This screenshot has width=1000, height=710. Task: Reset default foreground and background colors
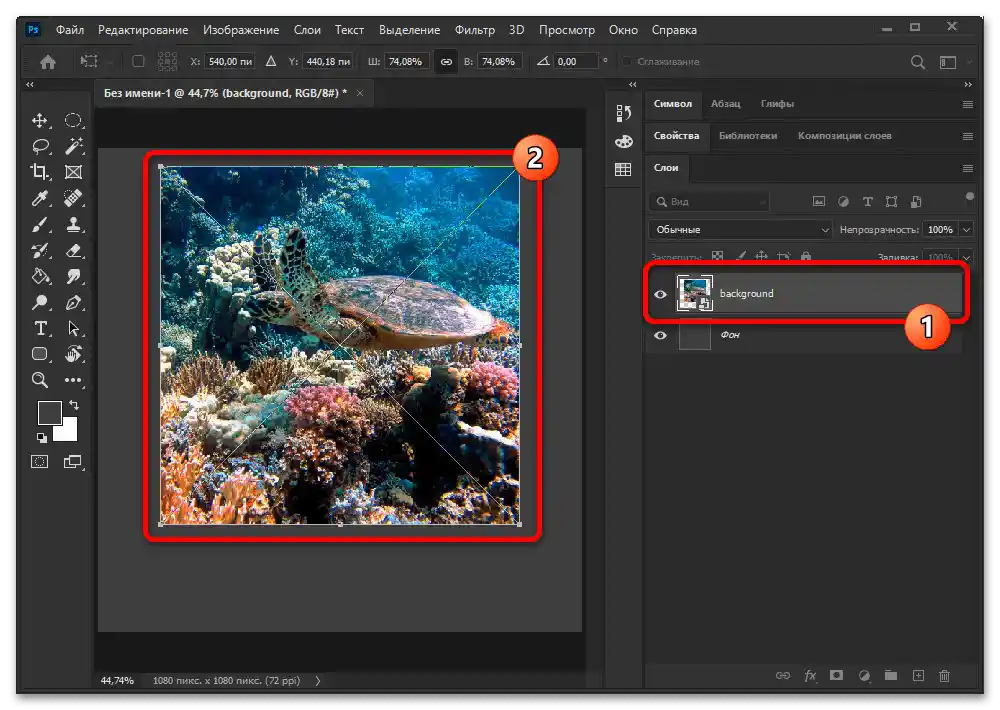click(41, 438)
